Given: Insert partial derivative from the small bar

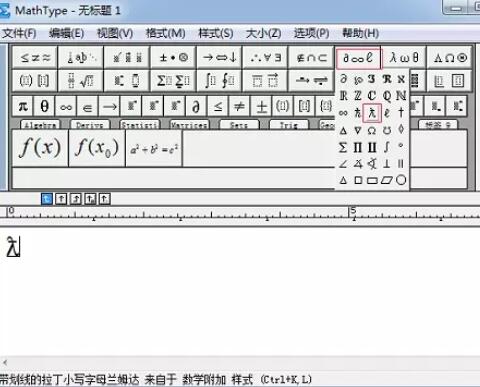Looking at the screenshot, I should [x=196, y=107].
